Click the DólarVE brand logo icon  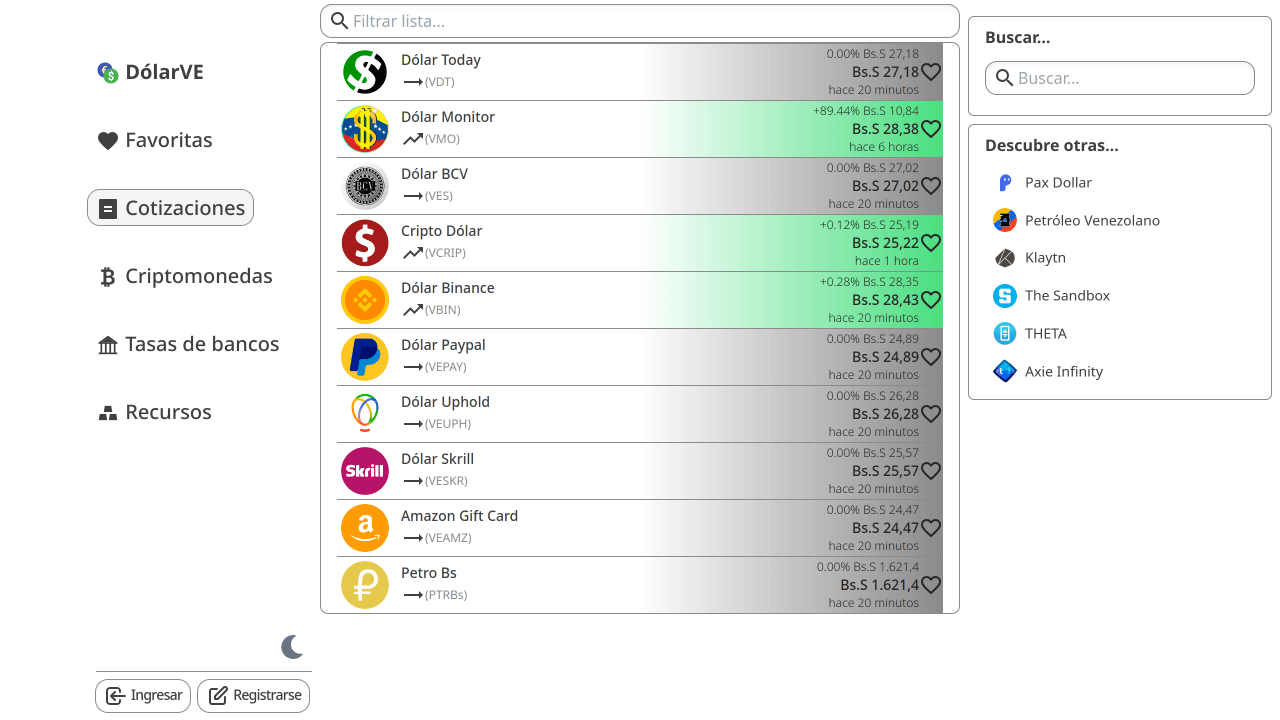108,72
